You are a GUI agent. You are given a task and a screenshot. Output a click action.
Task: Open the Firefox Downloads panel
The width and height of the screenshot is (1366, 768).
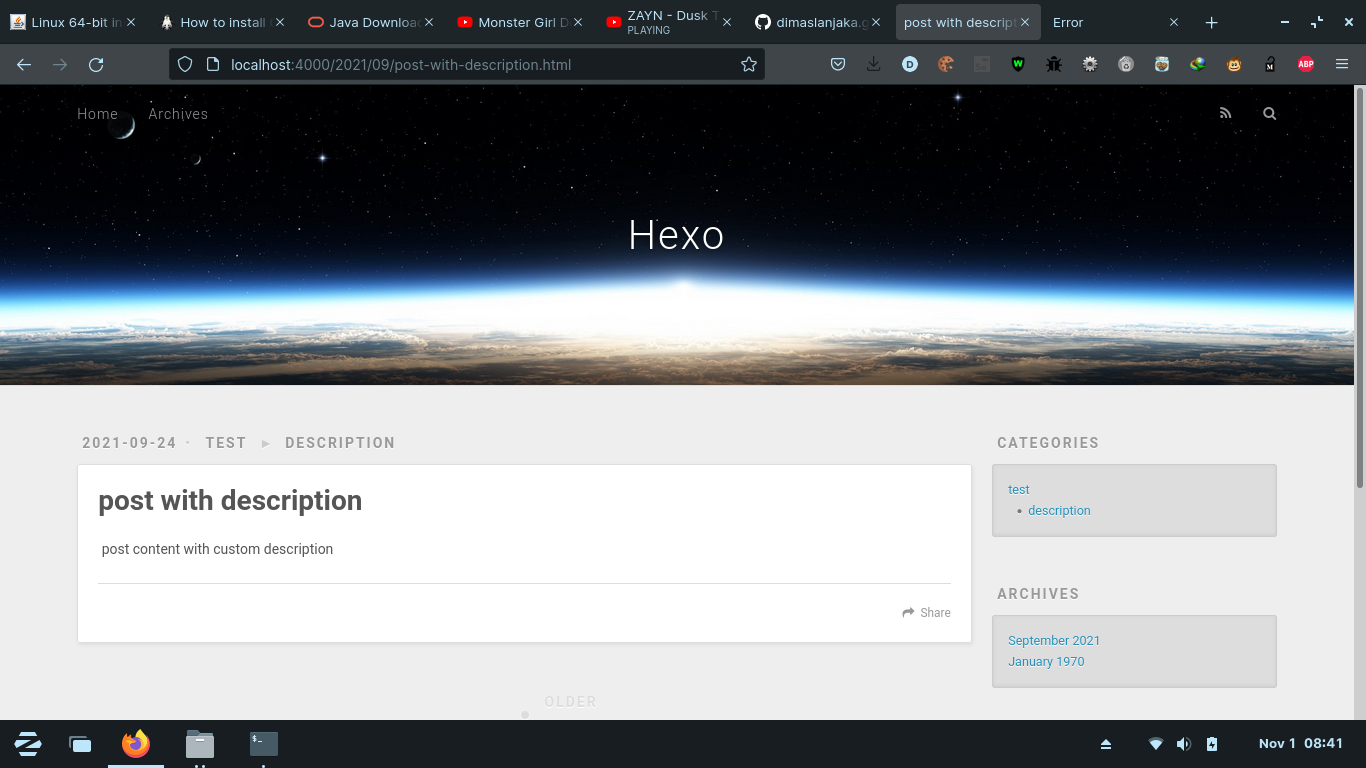pos(873,64)
